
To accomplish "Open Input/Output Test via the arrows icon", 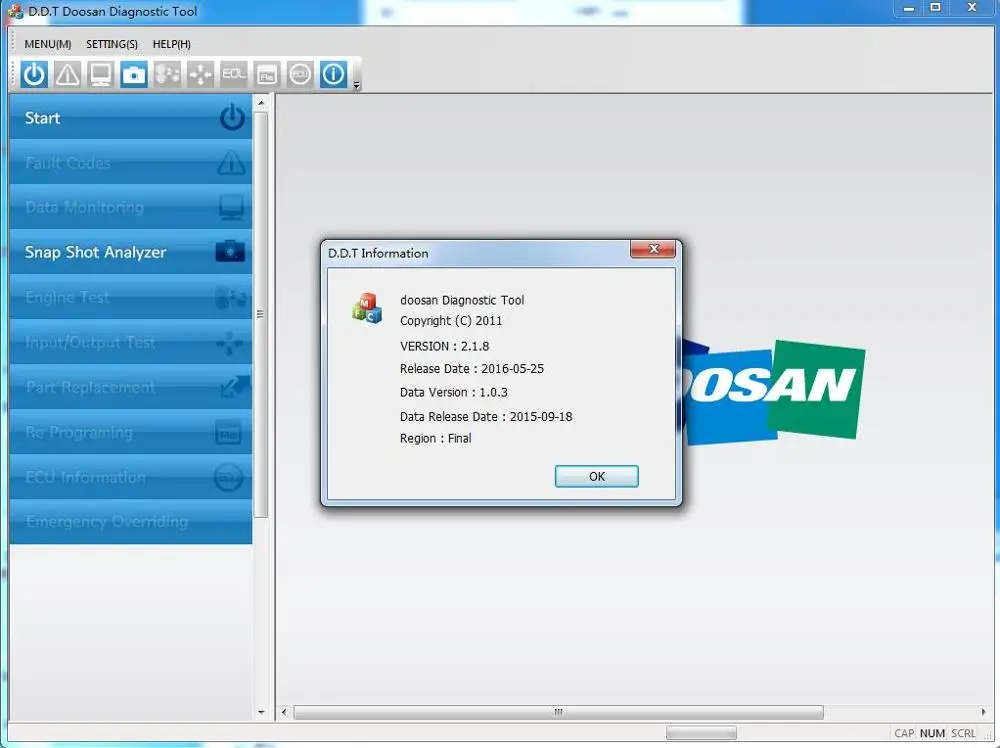I will (x=200, y=74).
